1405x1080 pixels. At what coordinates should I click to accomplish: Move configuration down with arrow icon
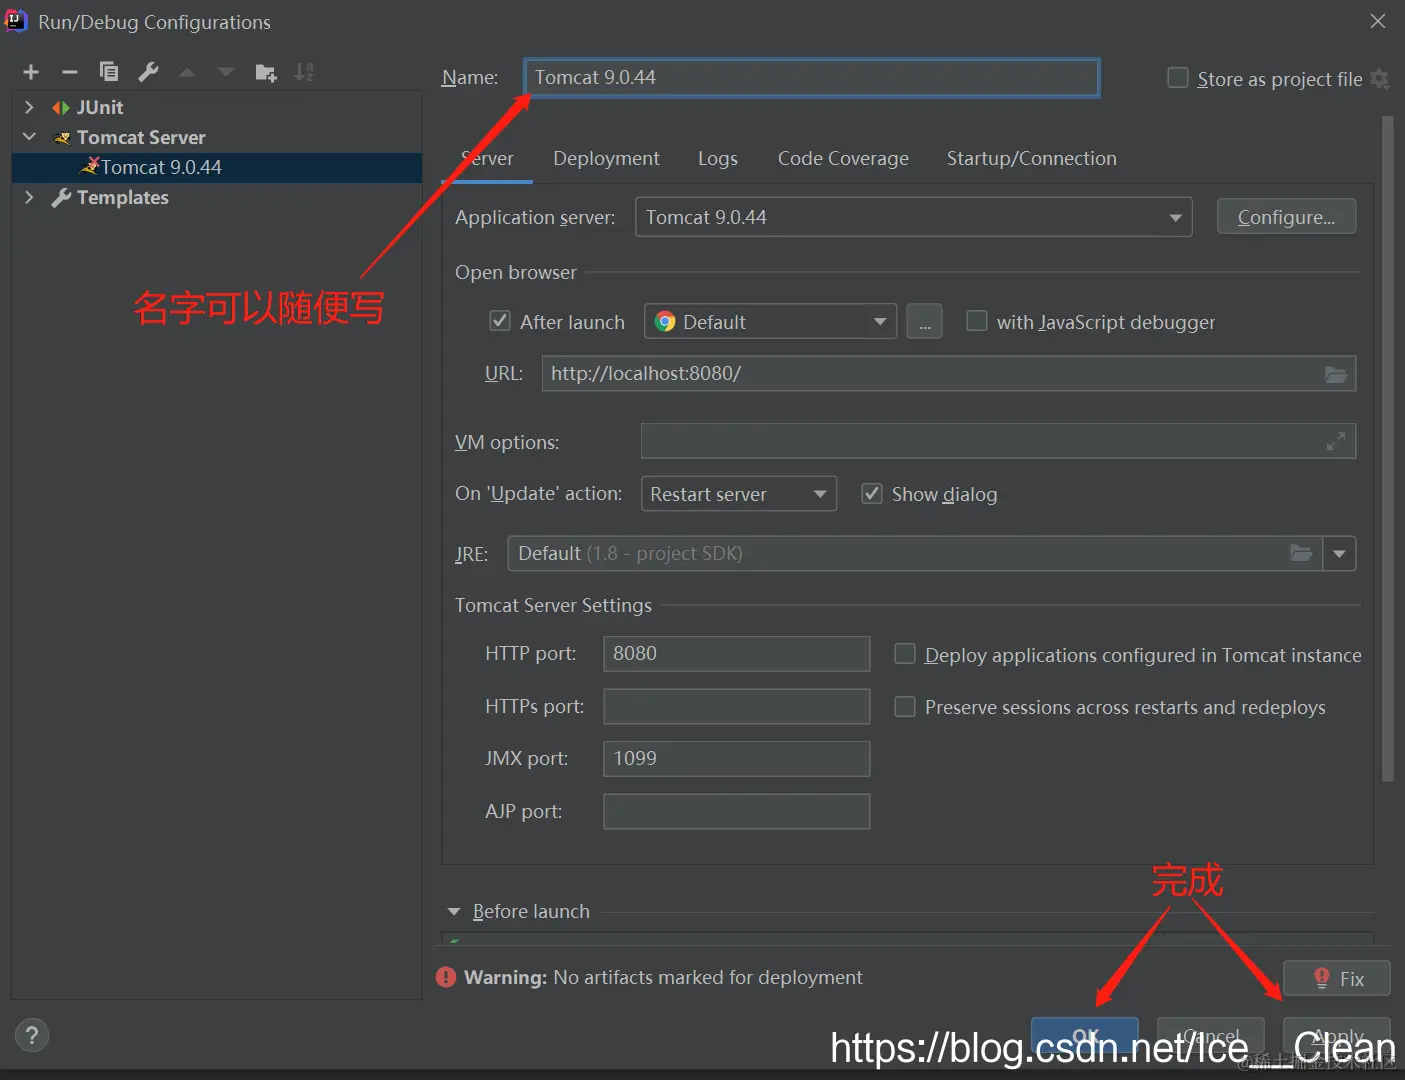(x=226, y=72)
